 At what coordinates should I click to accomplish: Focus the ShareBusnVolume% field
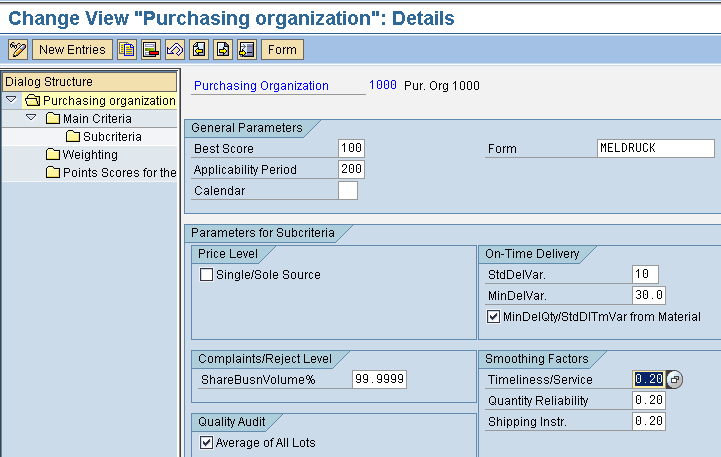coord(379,380)
